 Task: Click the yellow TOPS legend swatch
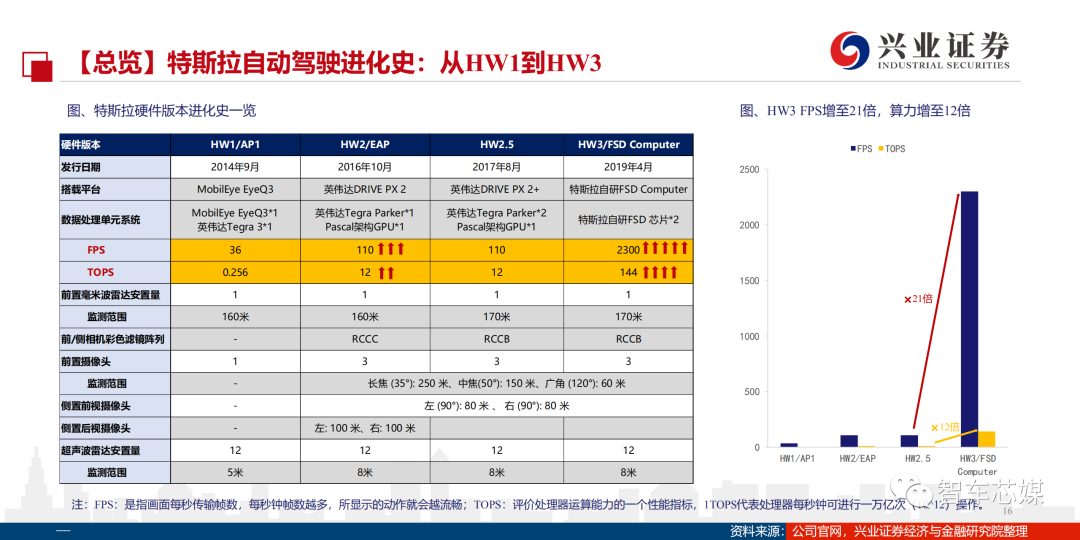(x=881, y=148)
